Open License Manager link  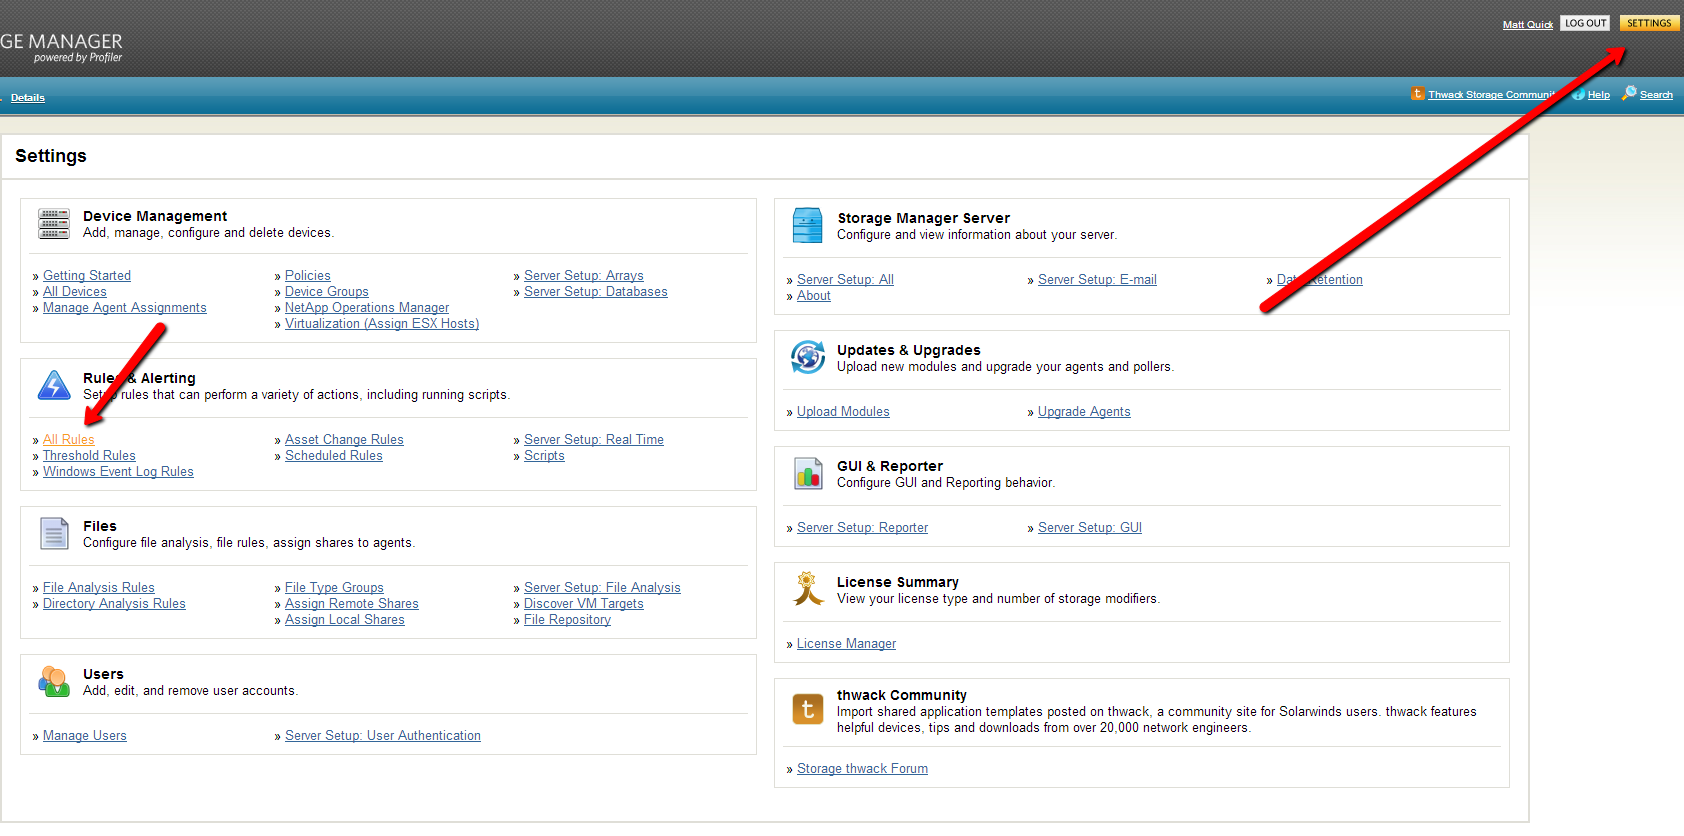(x=846, y=644)
